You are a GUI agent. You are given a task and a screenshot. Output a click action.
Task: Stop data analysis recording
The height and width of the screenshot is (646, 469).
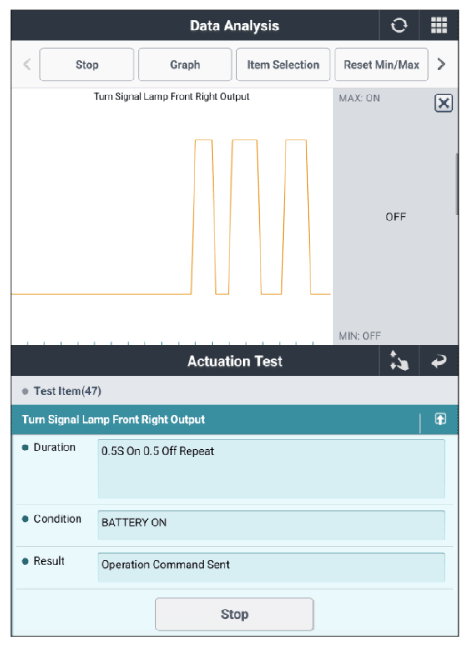click(x=87, y=65)
